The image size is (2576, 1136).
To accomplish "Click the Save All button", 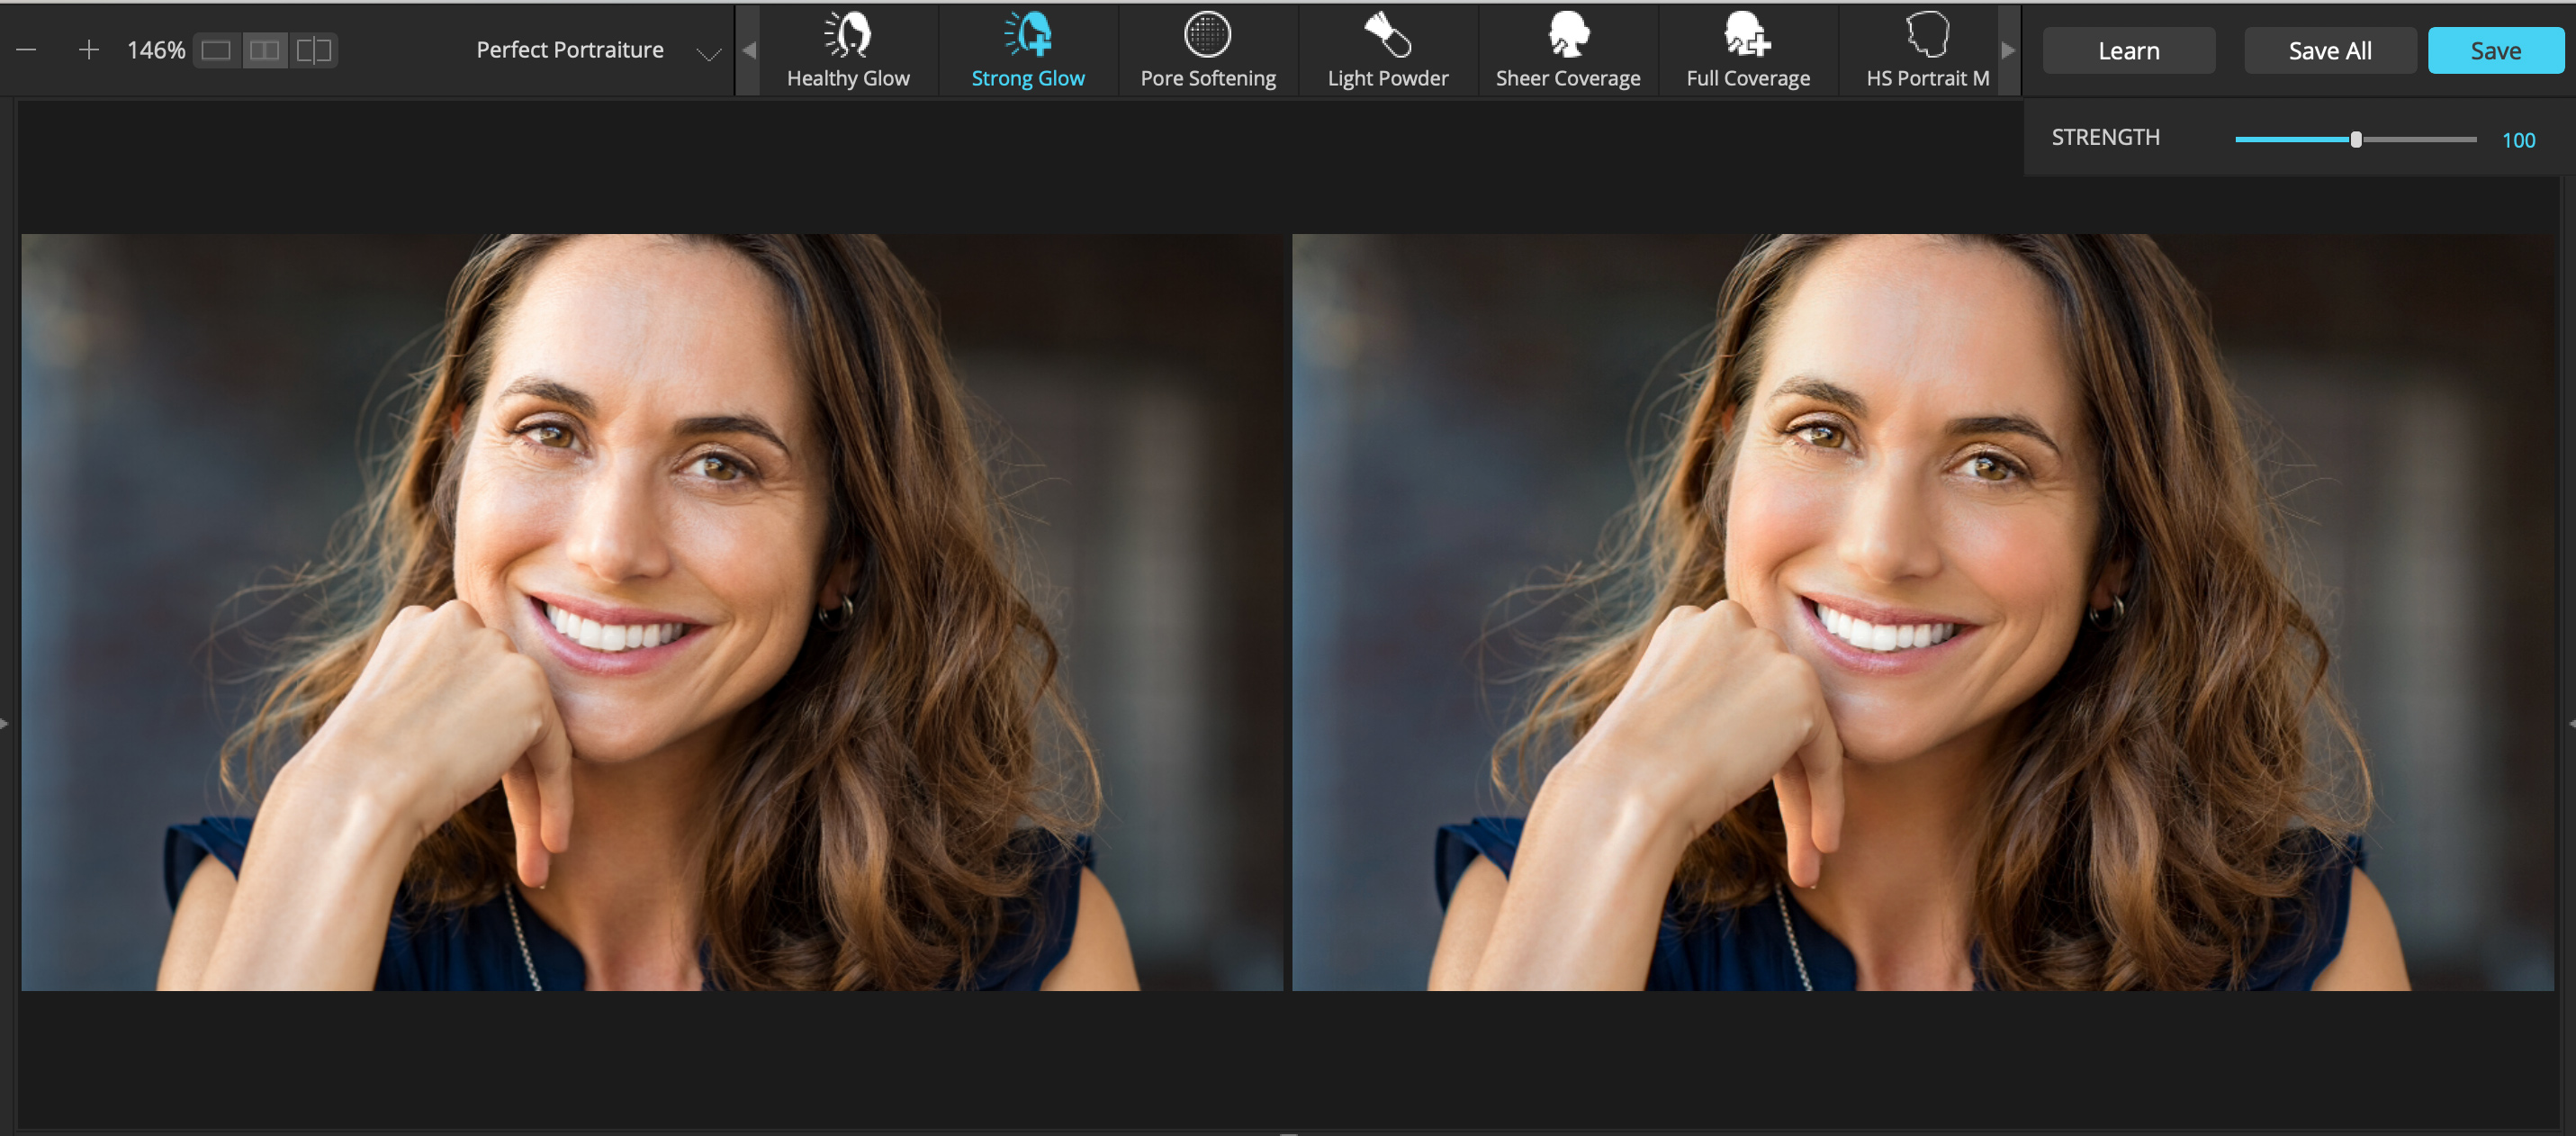I will [x=2330, y=49].
